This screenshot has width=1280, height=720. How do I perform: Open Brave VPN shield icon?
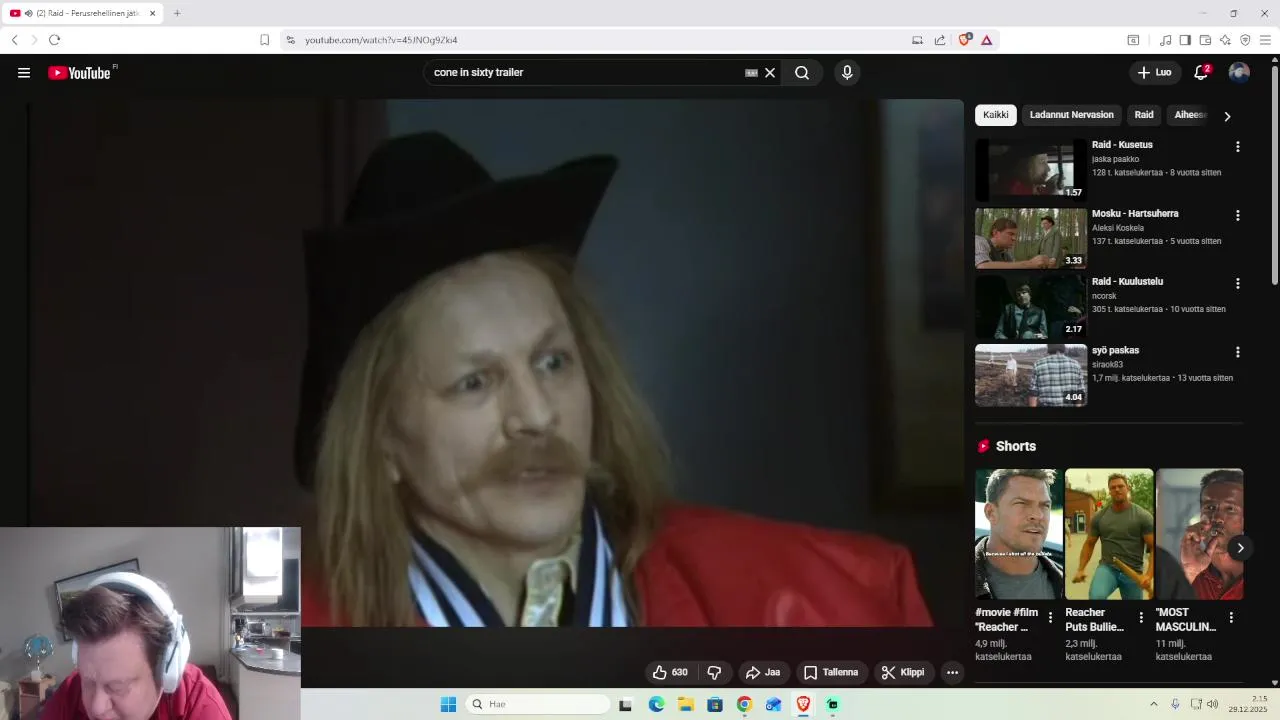click(1245, 40)
